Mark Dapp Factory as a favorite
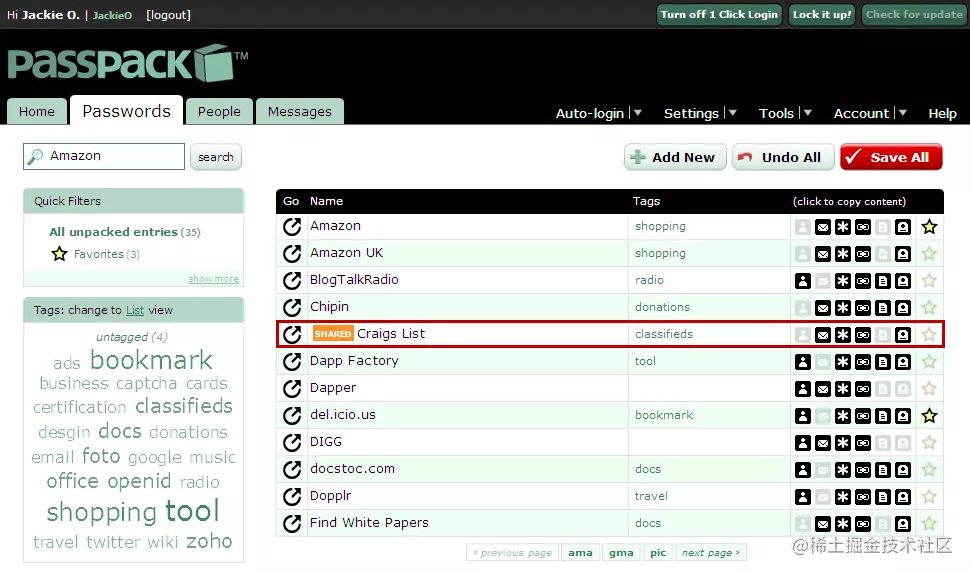Screen dimensions: 970x573 [929, 362]
